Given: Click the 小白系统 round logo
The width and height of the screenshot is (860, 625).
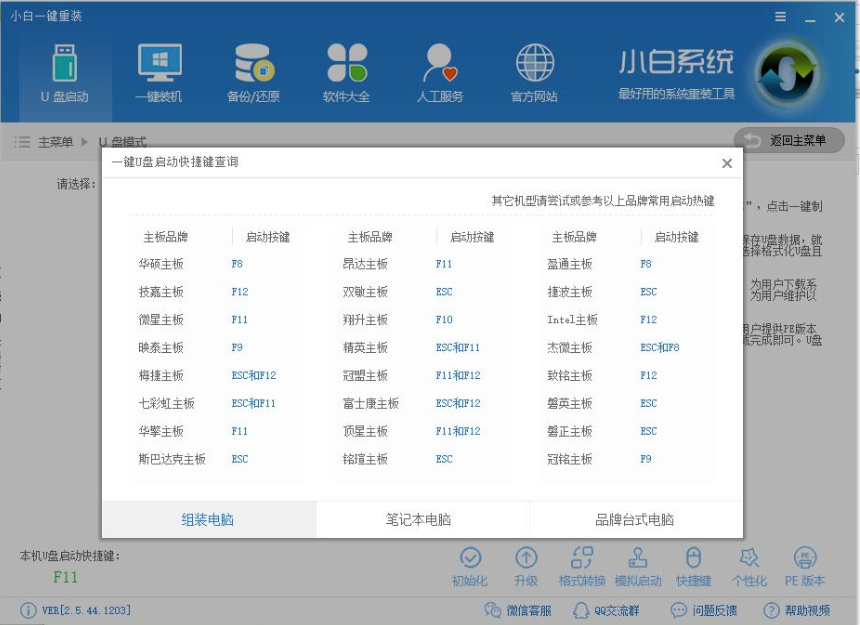Looking at the screenshot, I should [786, 74].
